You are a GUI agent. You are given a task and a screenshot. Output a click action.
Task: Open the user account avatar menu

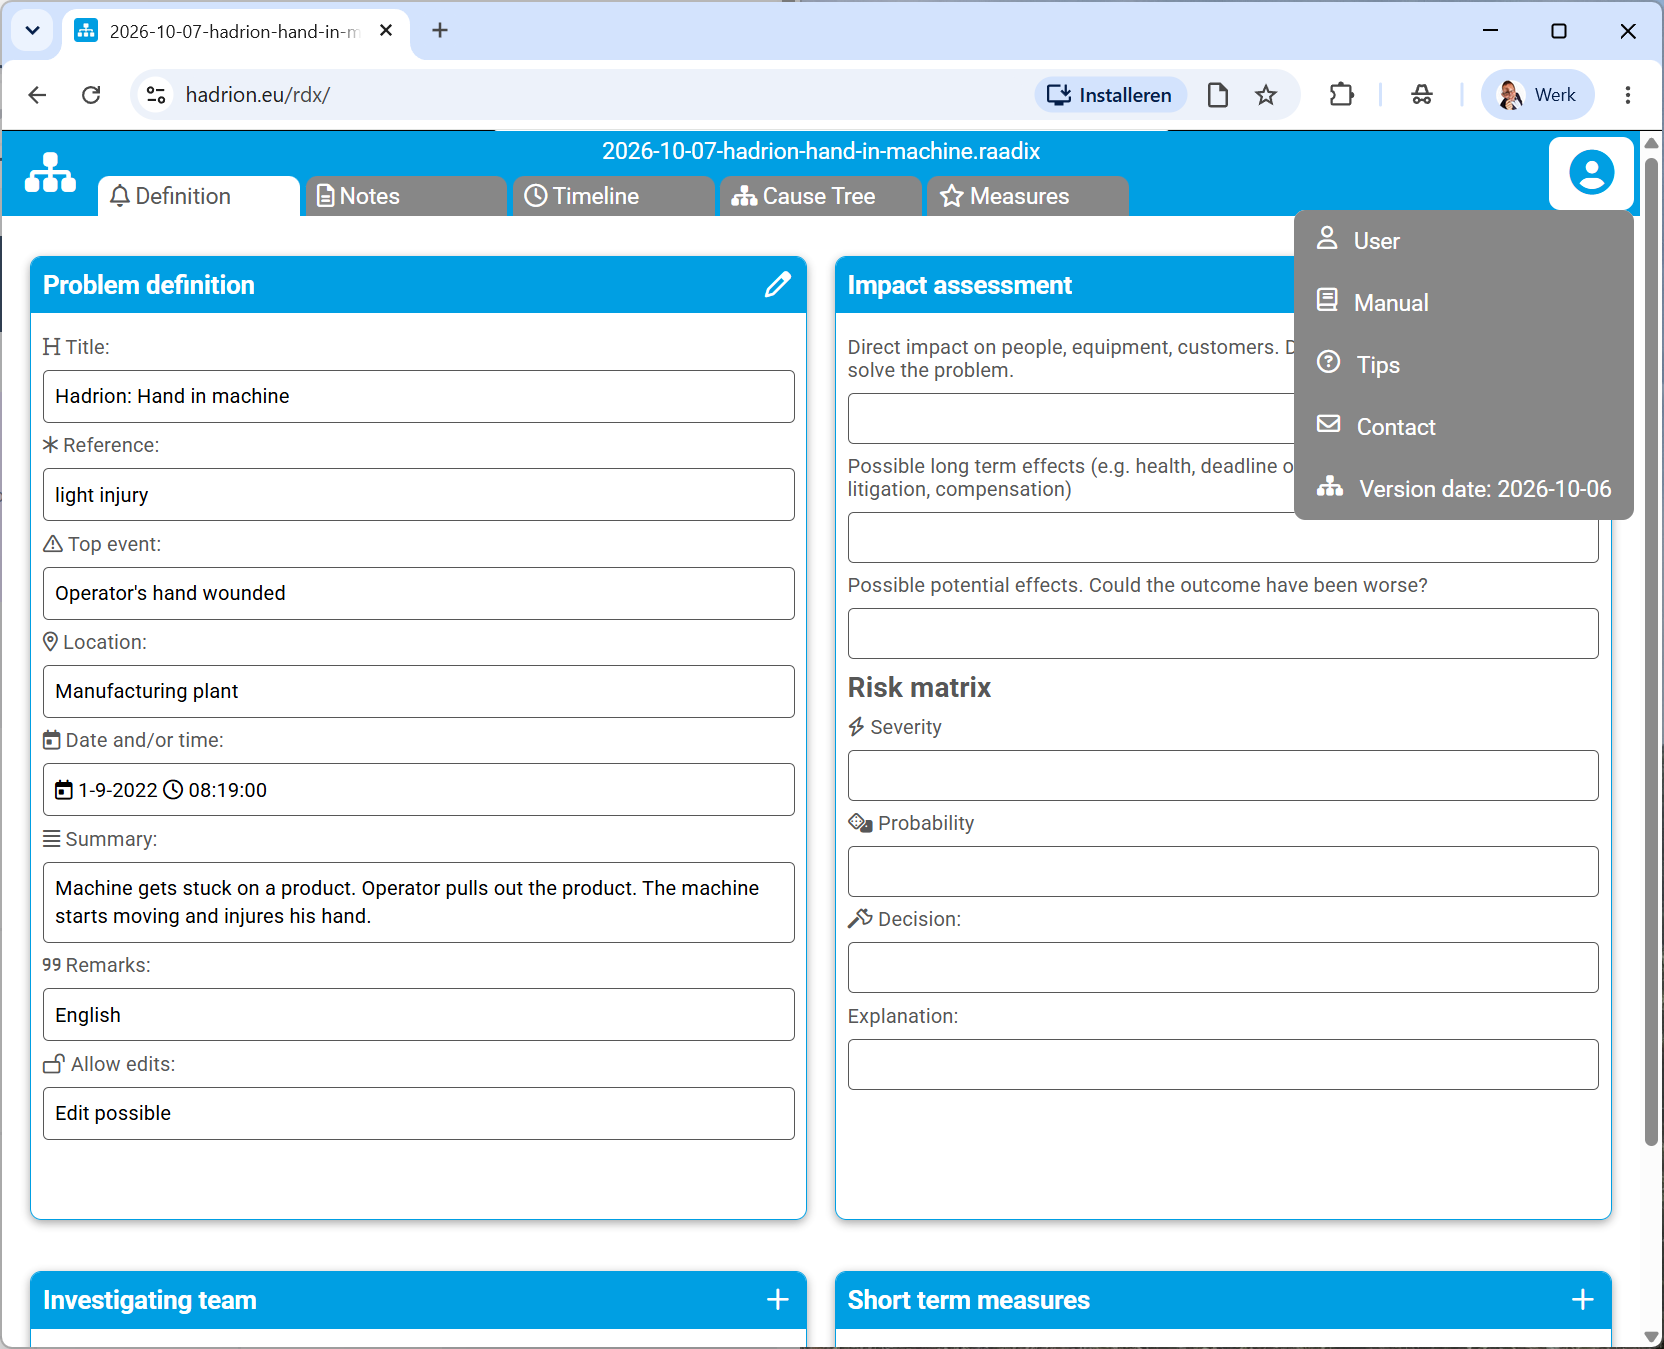click(1591, 173)
